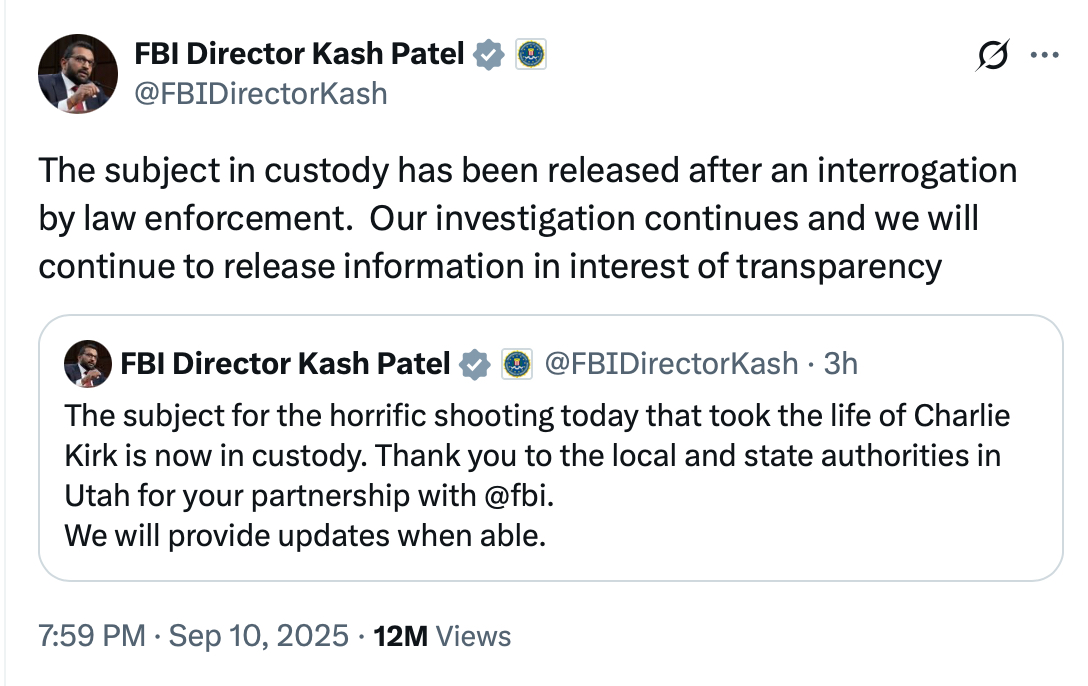1088x686 pixels.
Task: Click the FBI seal affiliation badge in the header
Action: click(x=530, y=55)
